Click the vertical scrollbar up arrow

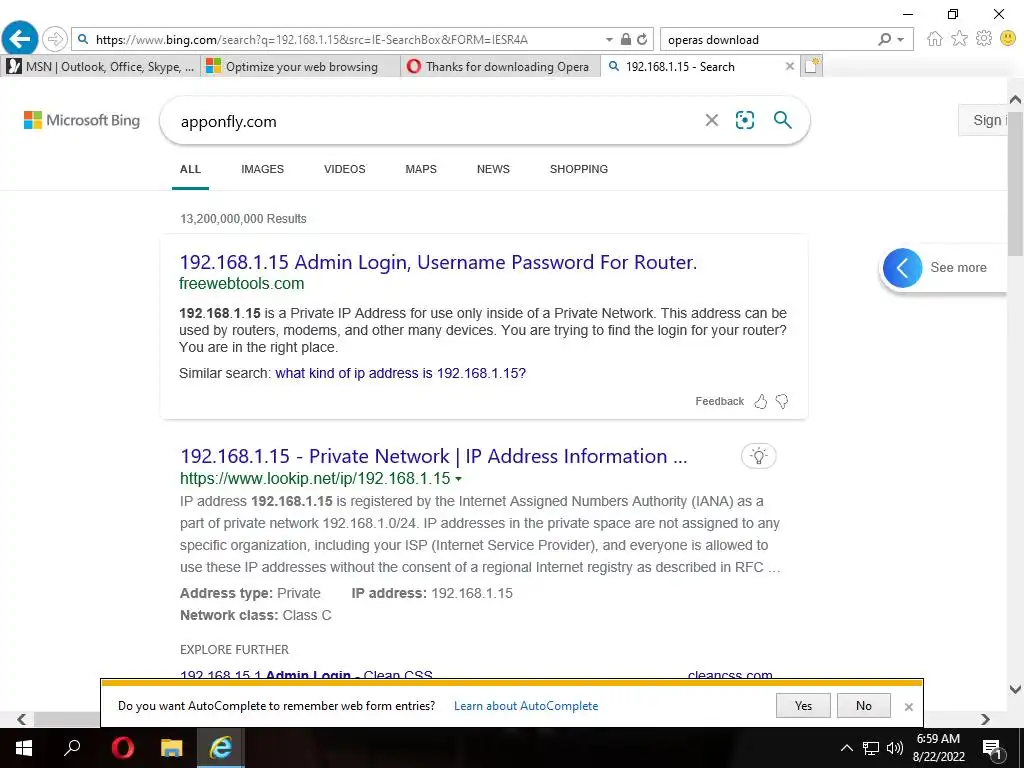(1015, 99)
